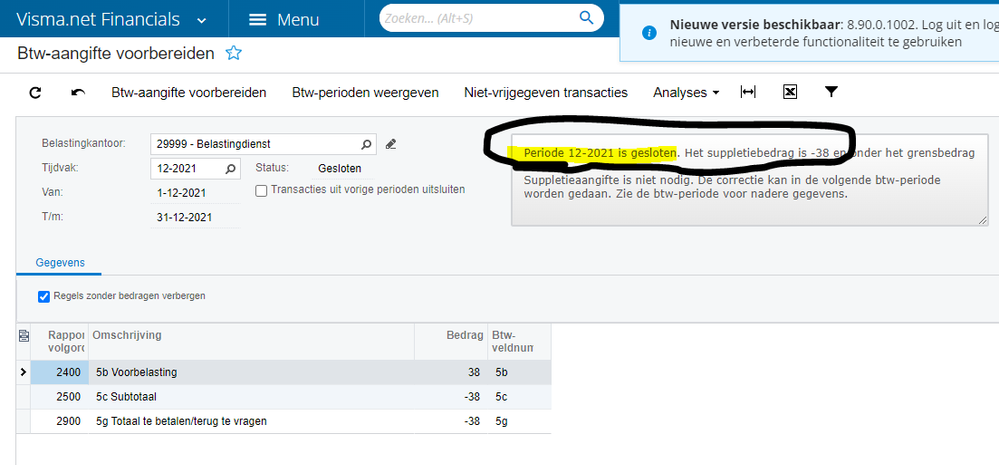Image resolution: width=999 pixels, height=465 pixels.
Task: Click 'Btw-perioden weergeven'
Action: 365,92
